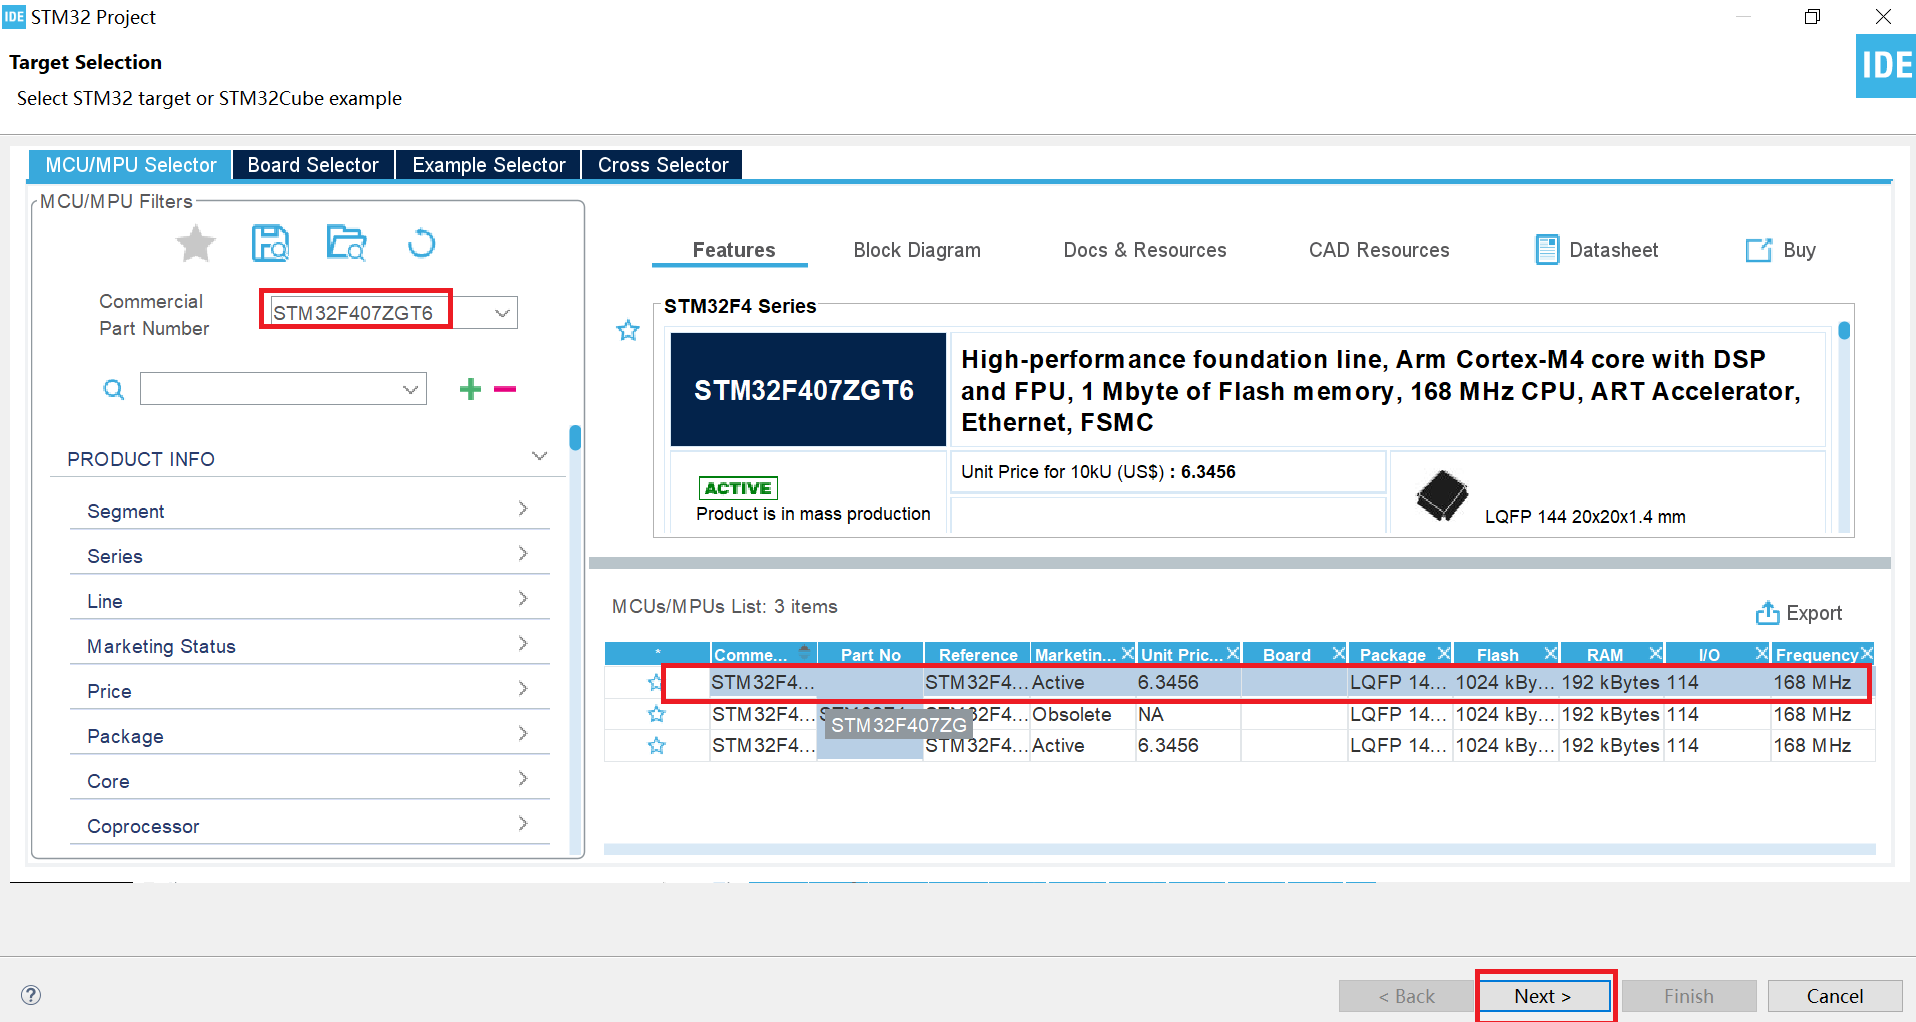Click the Back button
This screenshot has height=1022, width=1916.
[1406, 996]
